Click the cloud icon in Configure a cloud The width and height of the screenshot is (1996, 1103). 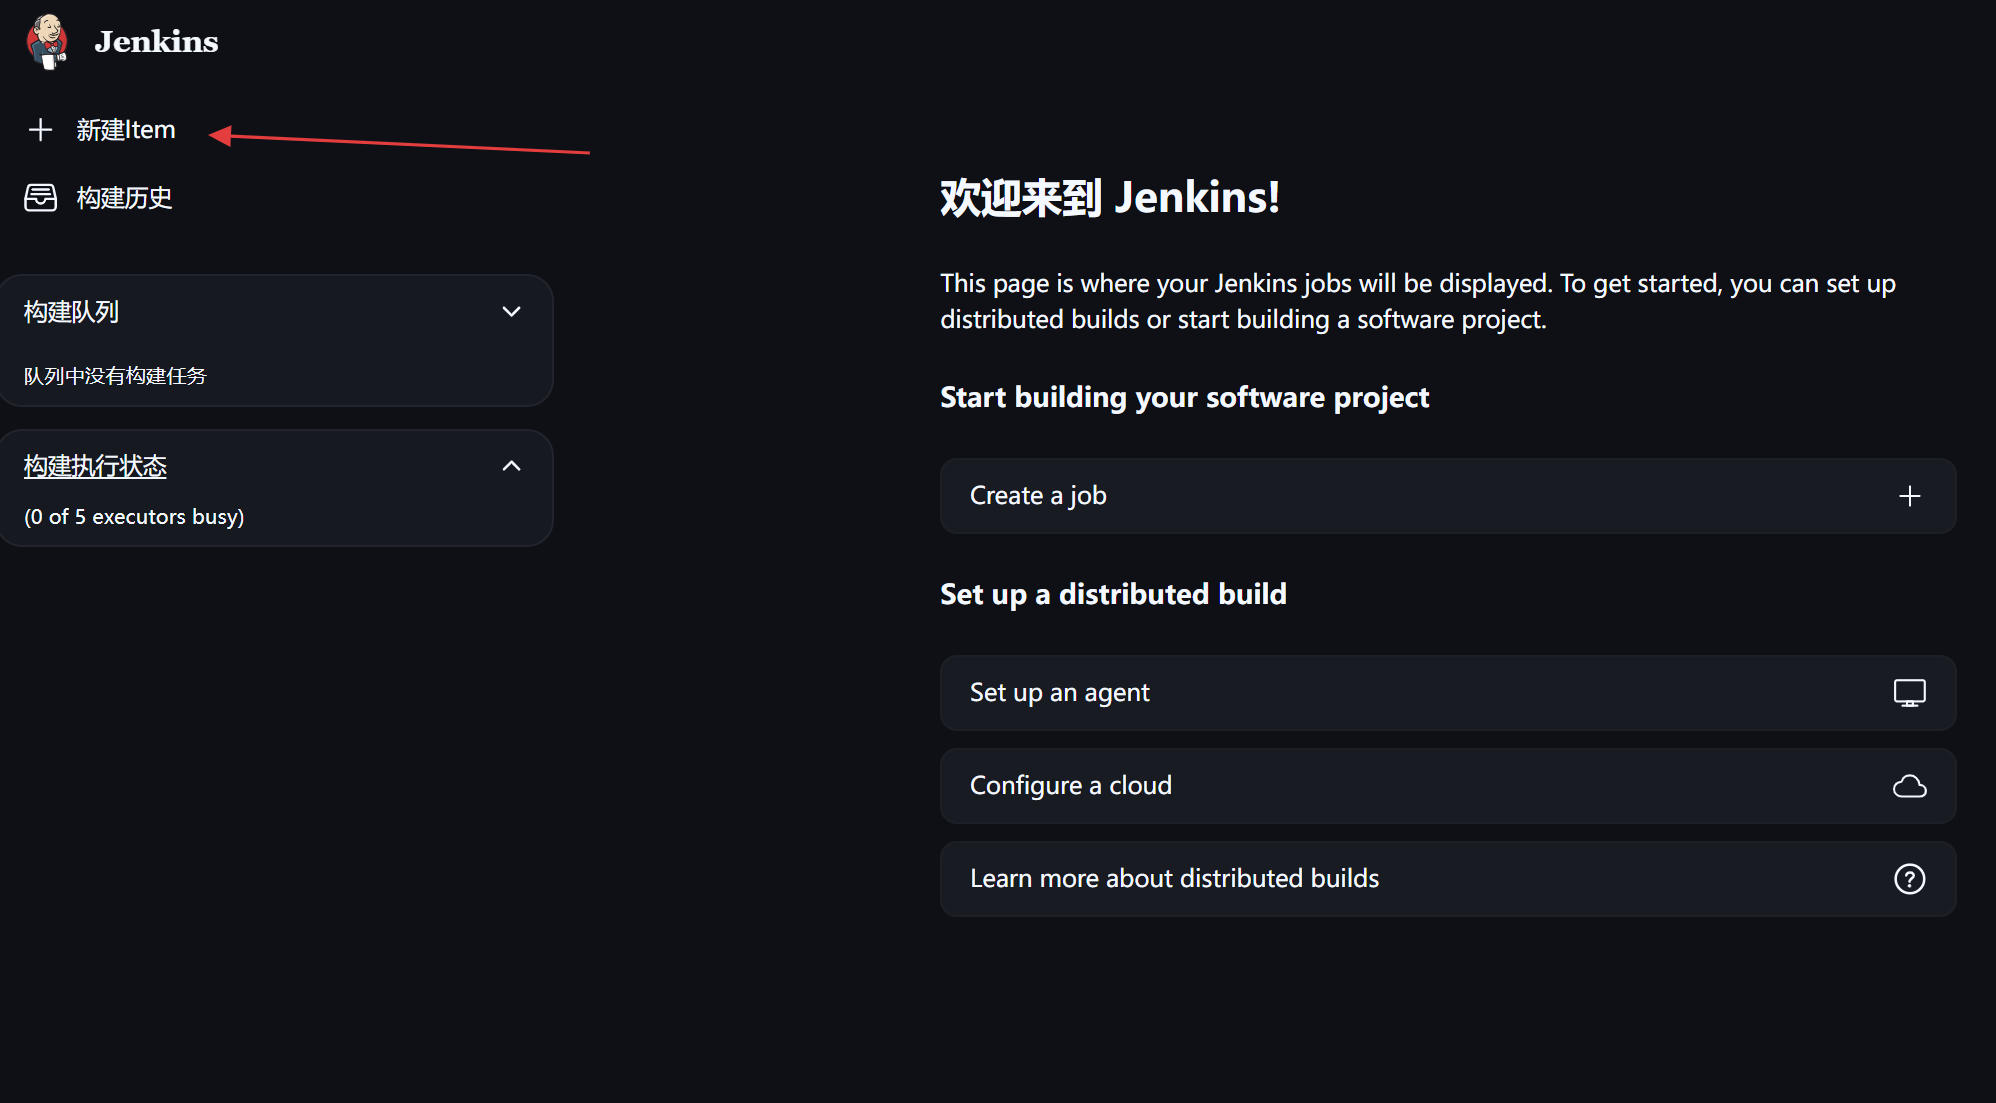click(x=1909, y=786)
